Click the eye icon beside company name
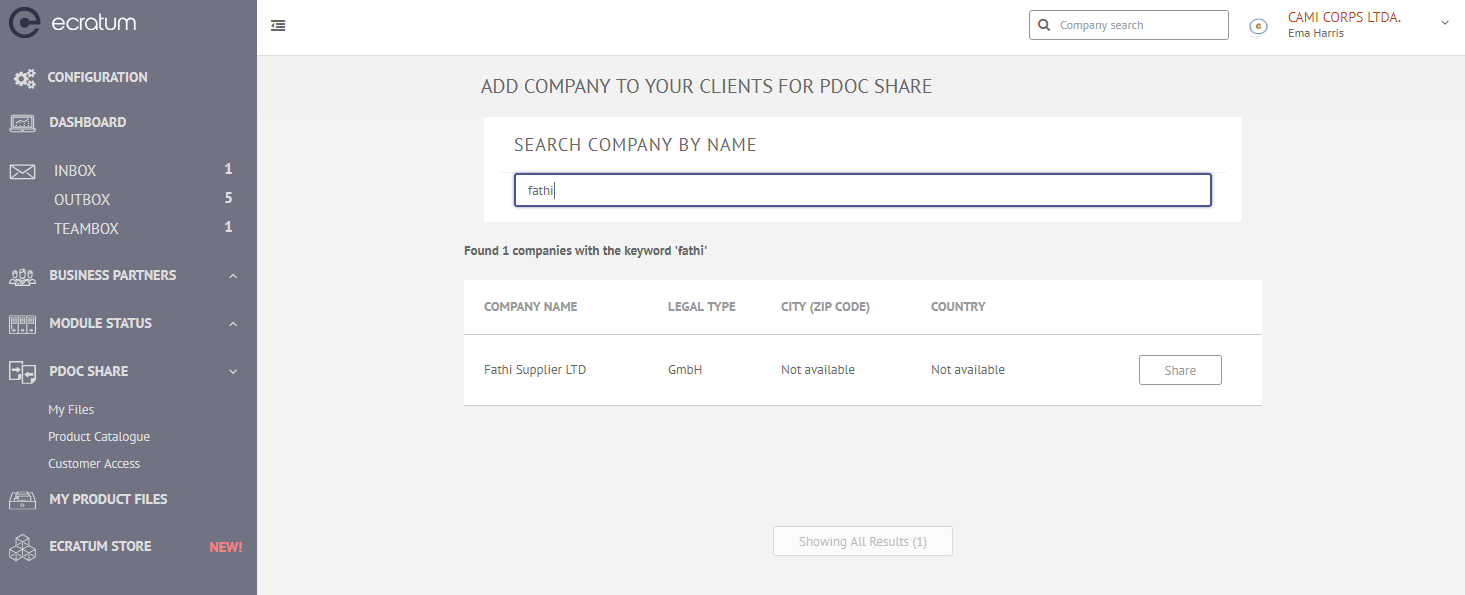 (1259, 26)
